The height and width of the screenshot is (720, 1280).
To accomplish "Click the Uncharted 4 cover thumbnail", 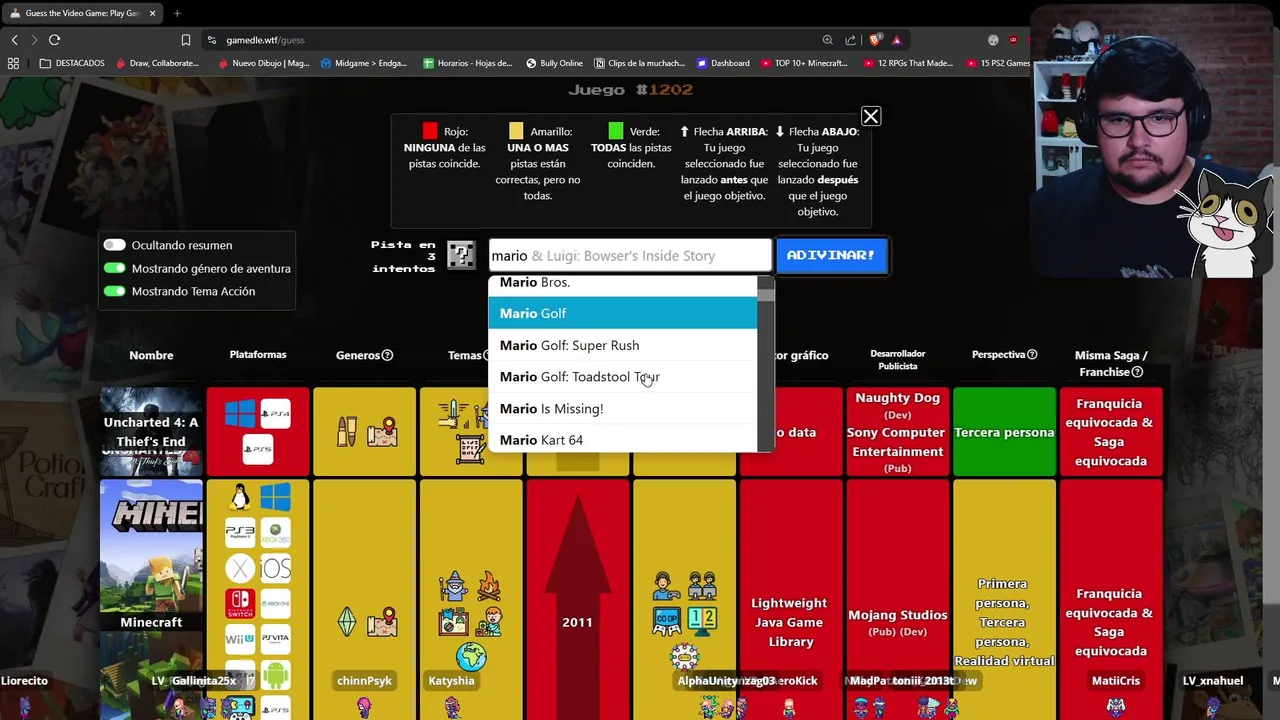I will tap(151, 432).
